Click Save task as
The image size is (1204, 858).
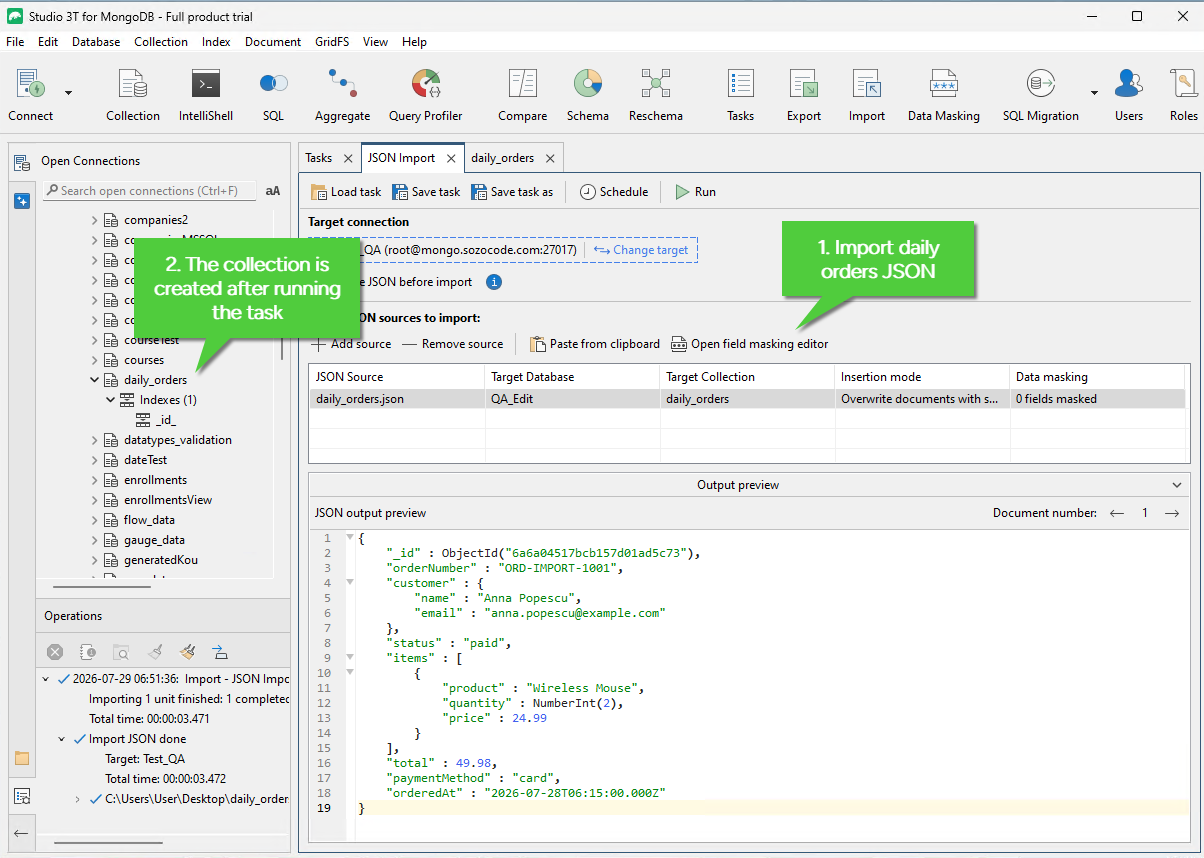pyautogui.click(x=512, y=192)
